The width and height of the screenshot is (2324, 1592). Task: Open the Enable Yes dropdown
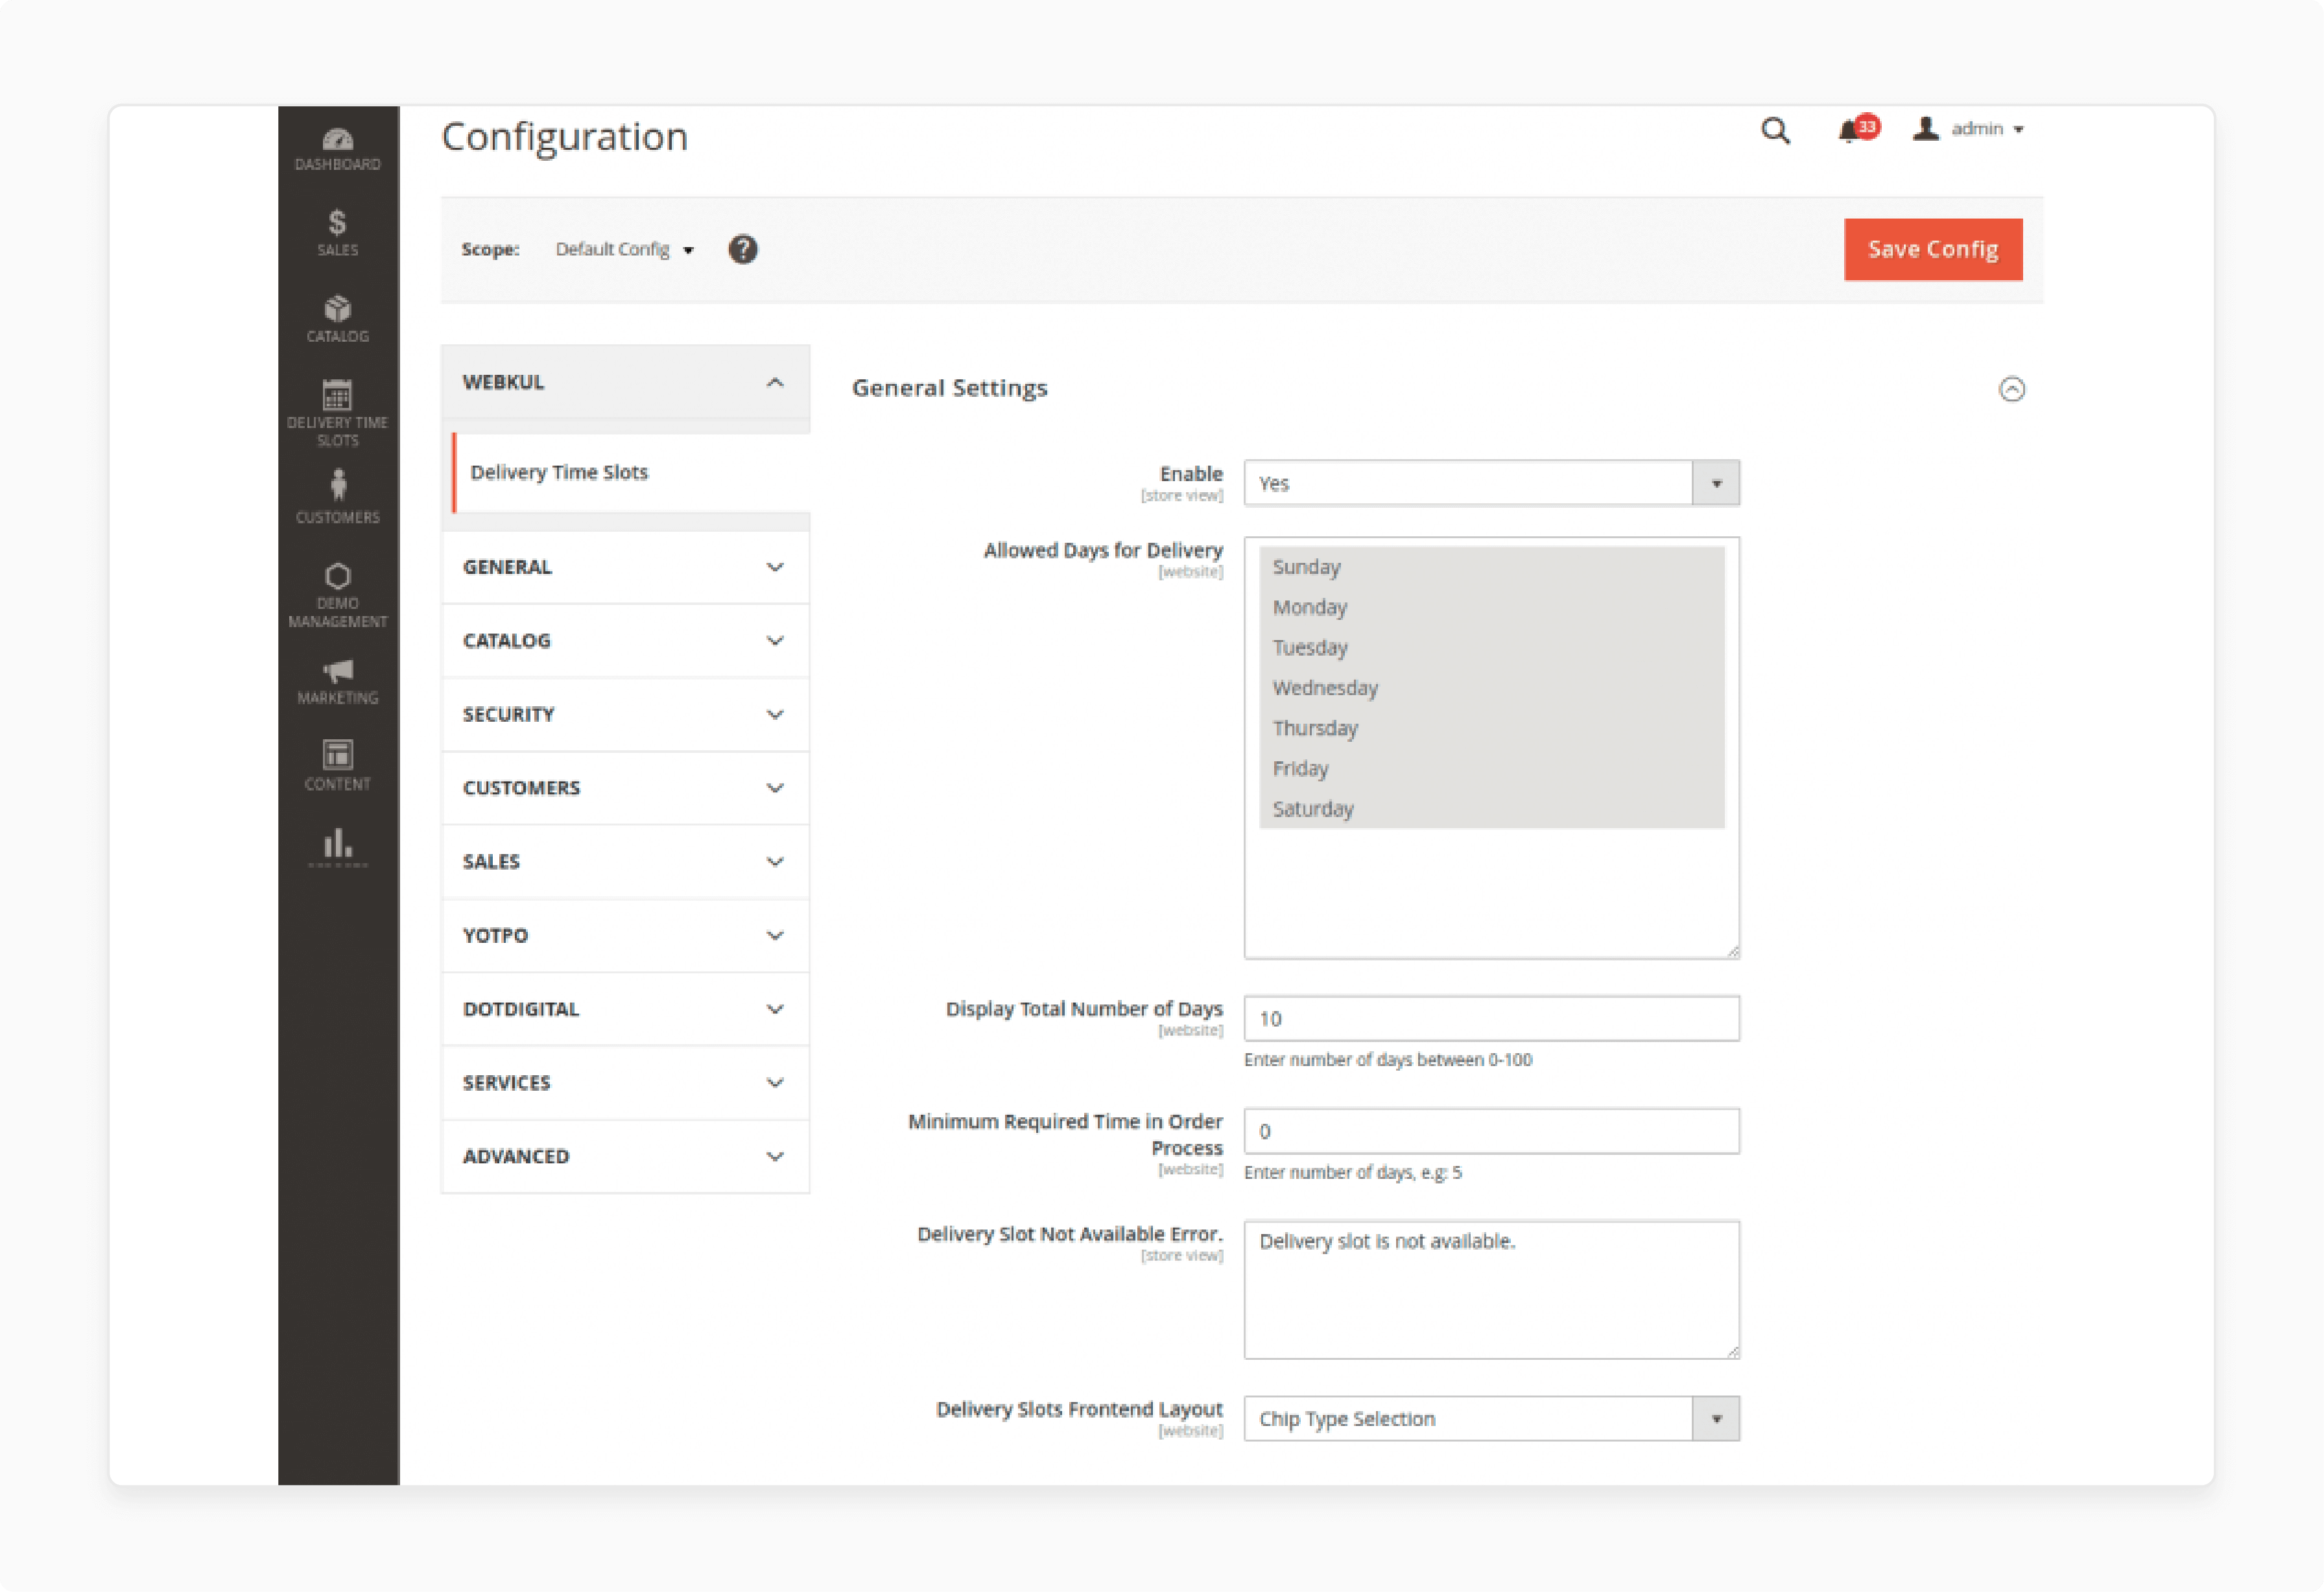pos(1491,483)
